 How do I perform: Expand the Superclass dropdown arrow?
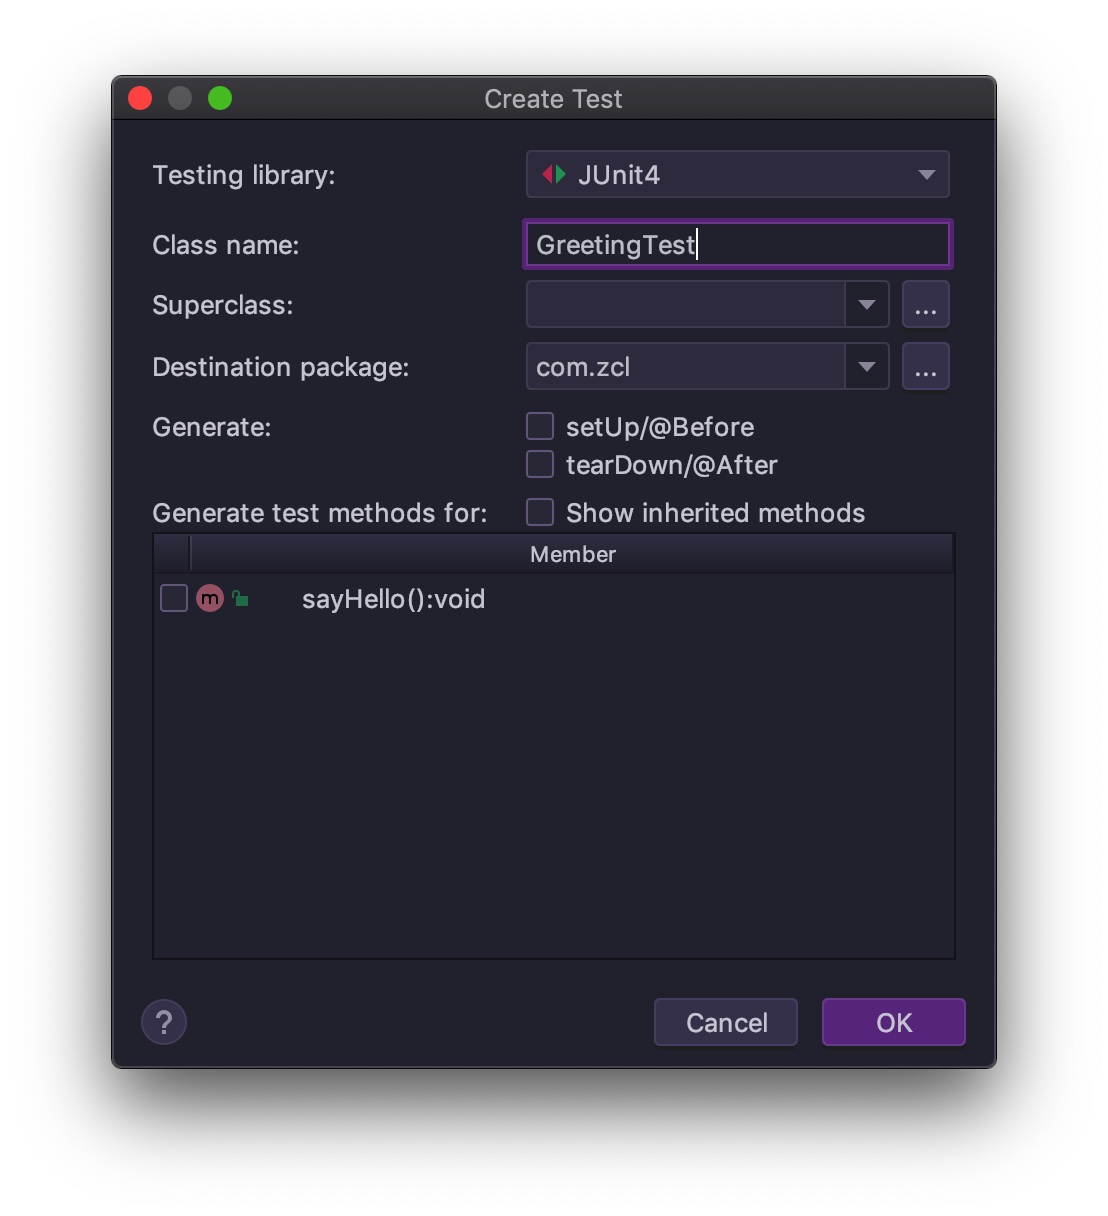click(866, 305)
